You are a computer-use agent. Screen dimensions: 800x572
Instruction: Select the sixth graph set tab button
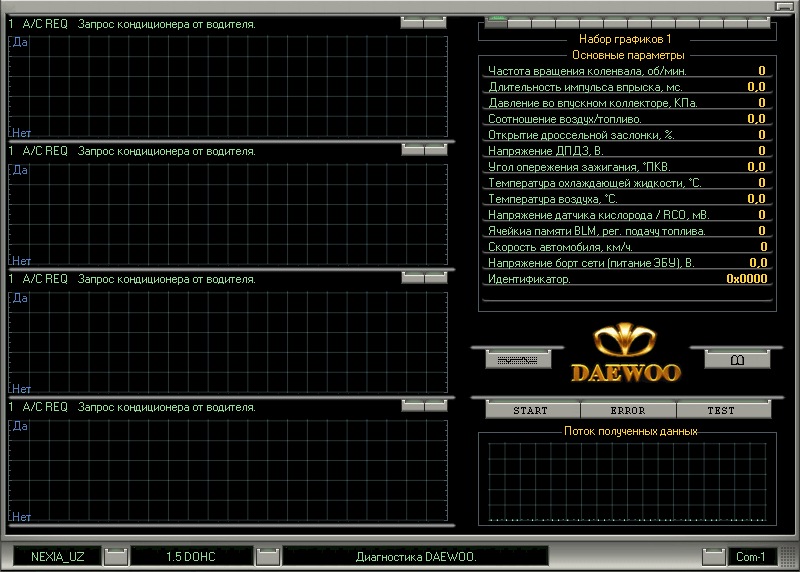616,22
